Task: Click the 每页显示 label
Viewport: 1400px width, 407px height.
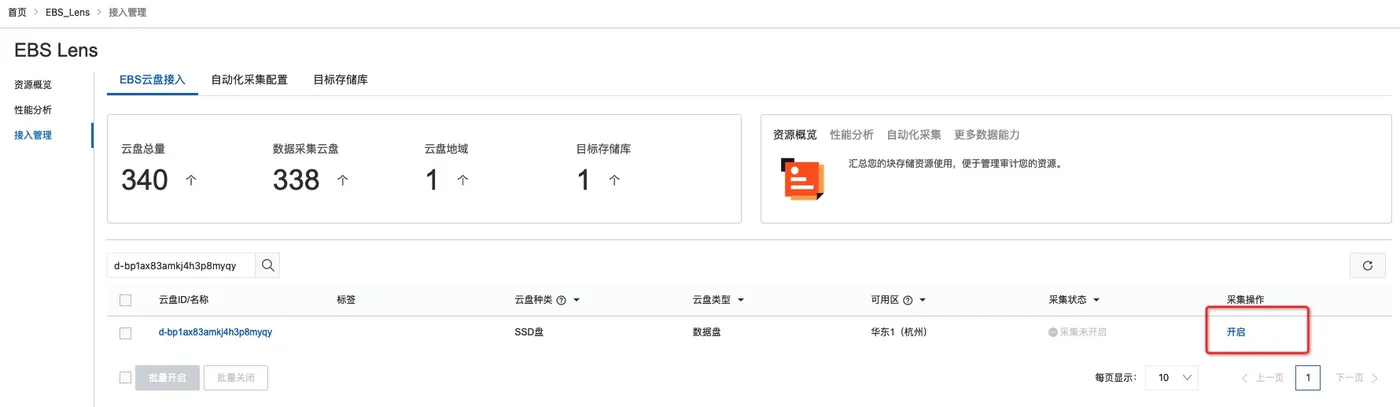Action: point(1116,378)
